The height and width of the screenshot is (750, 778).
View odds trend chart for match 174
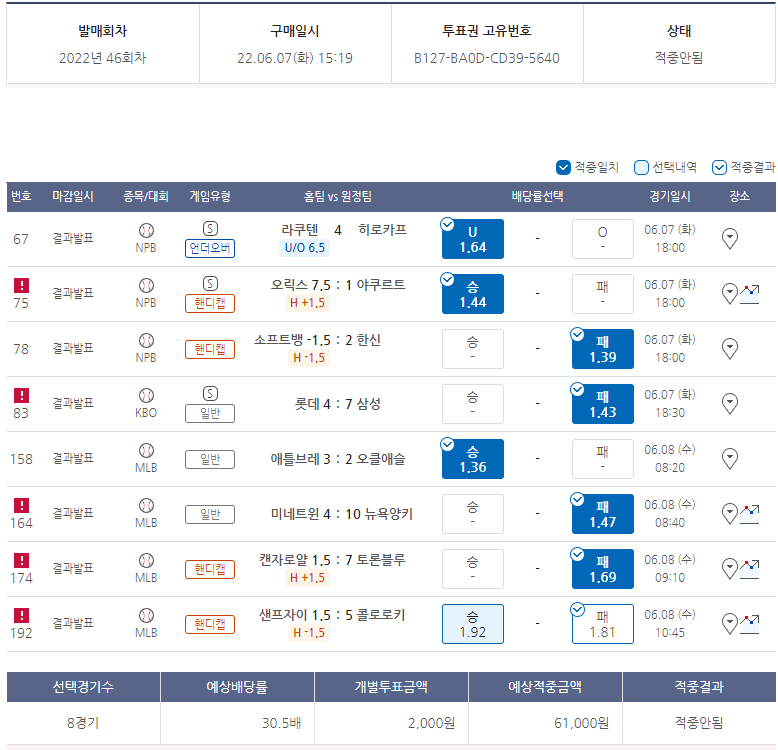pos(749,569)
